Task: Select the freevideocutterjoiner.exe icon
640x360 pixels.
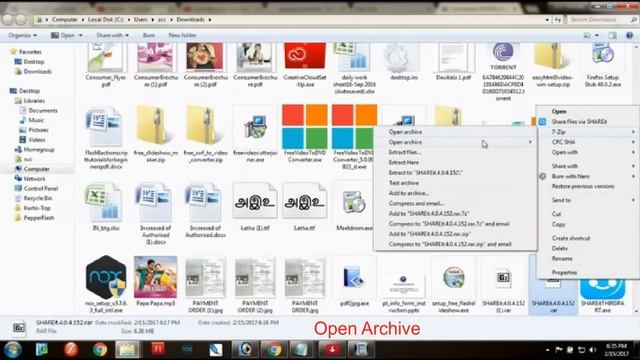Action: click(x=255, y=127)
